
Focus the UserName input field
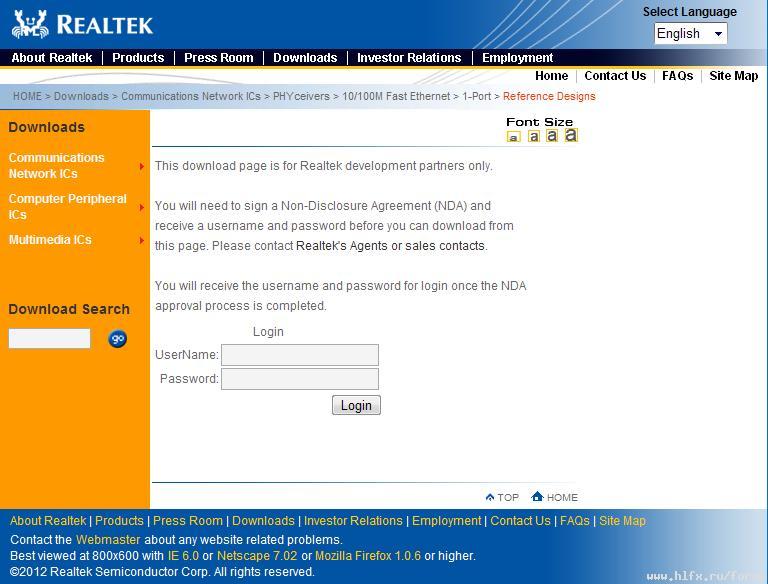tap(300, 355)
